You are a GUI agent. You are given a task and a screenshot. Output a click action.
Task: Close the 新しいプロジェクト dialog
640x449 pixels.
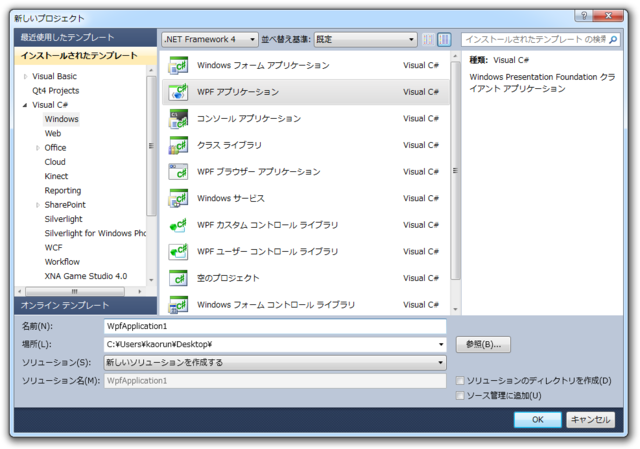coord(608,16)
